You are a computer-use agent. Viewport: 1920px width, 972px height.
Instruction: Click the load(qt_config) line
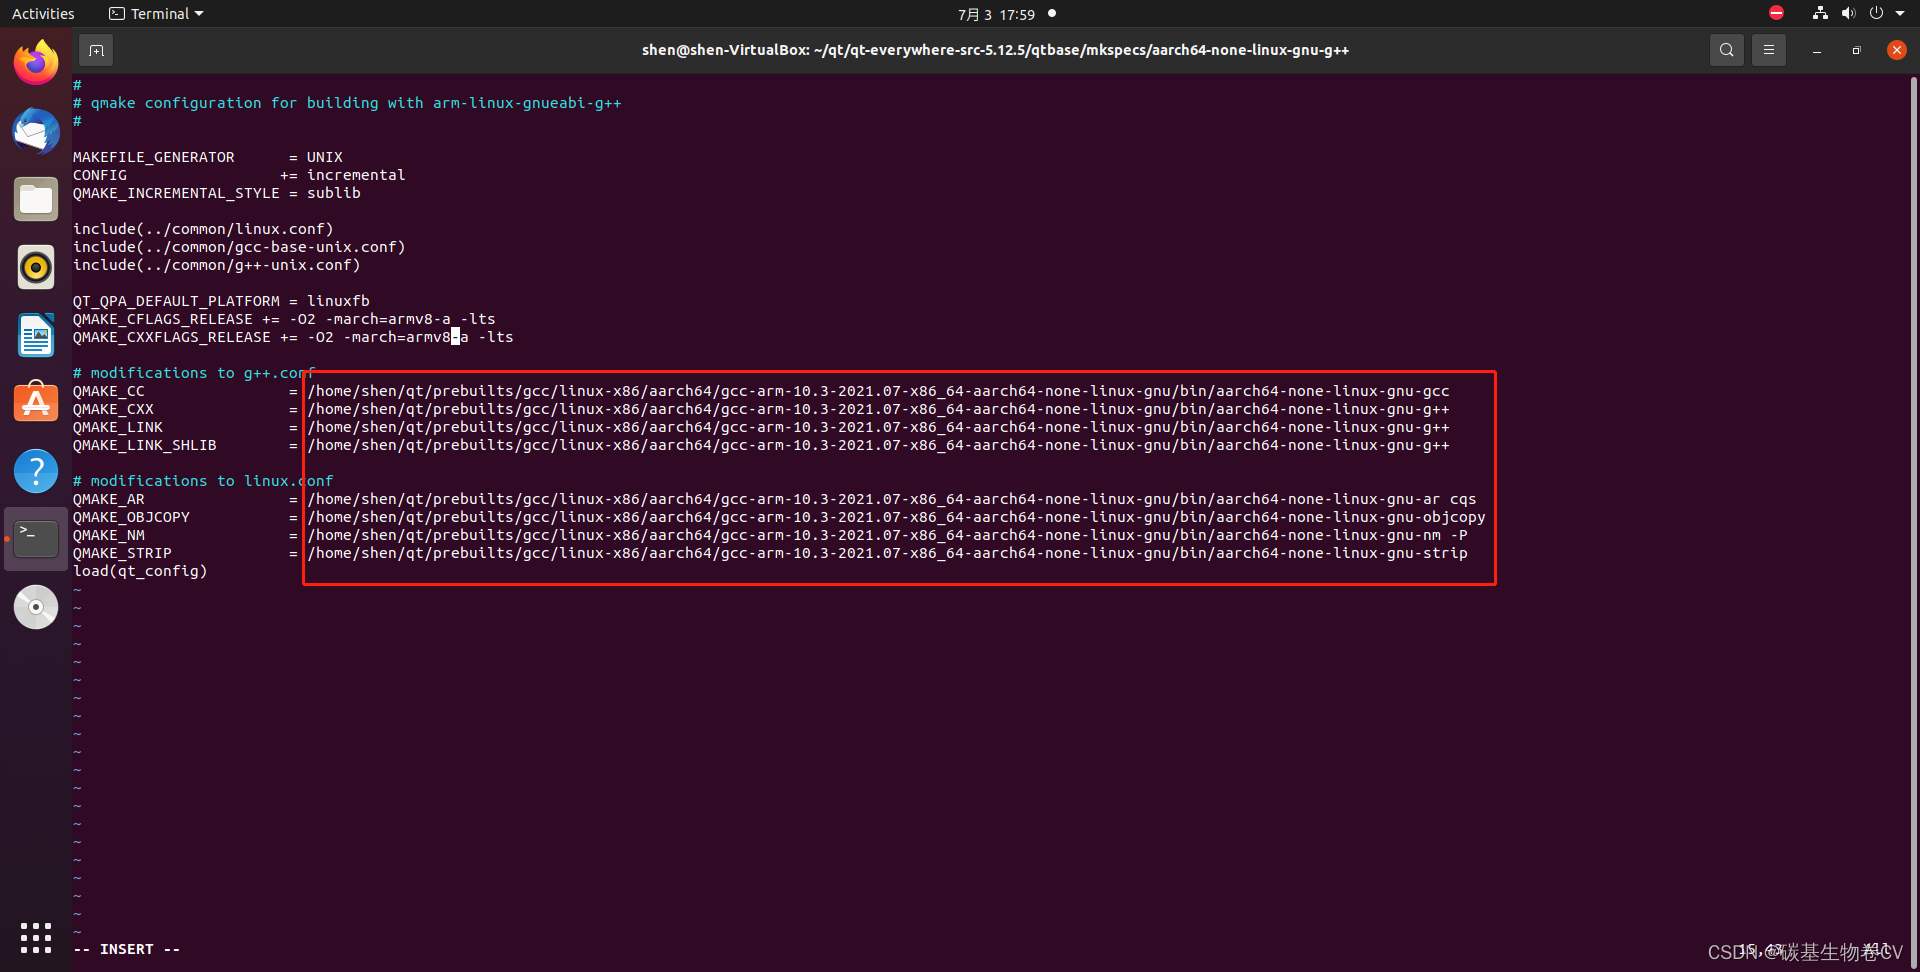pyautogui.click(x=140, y=571)
